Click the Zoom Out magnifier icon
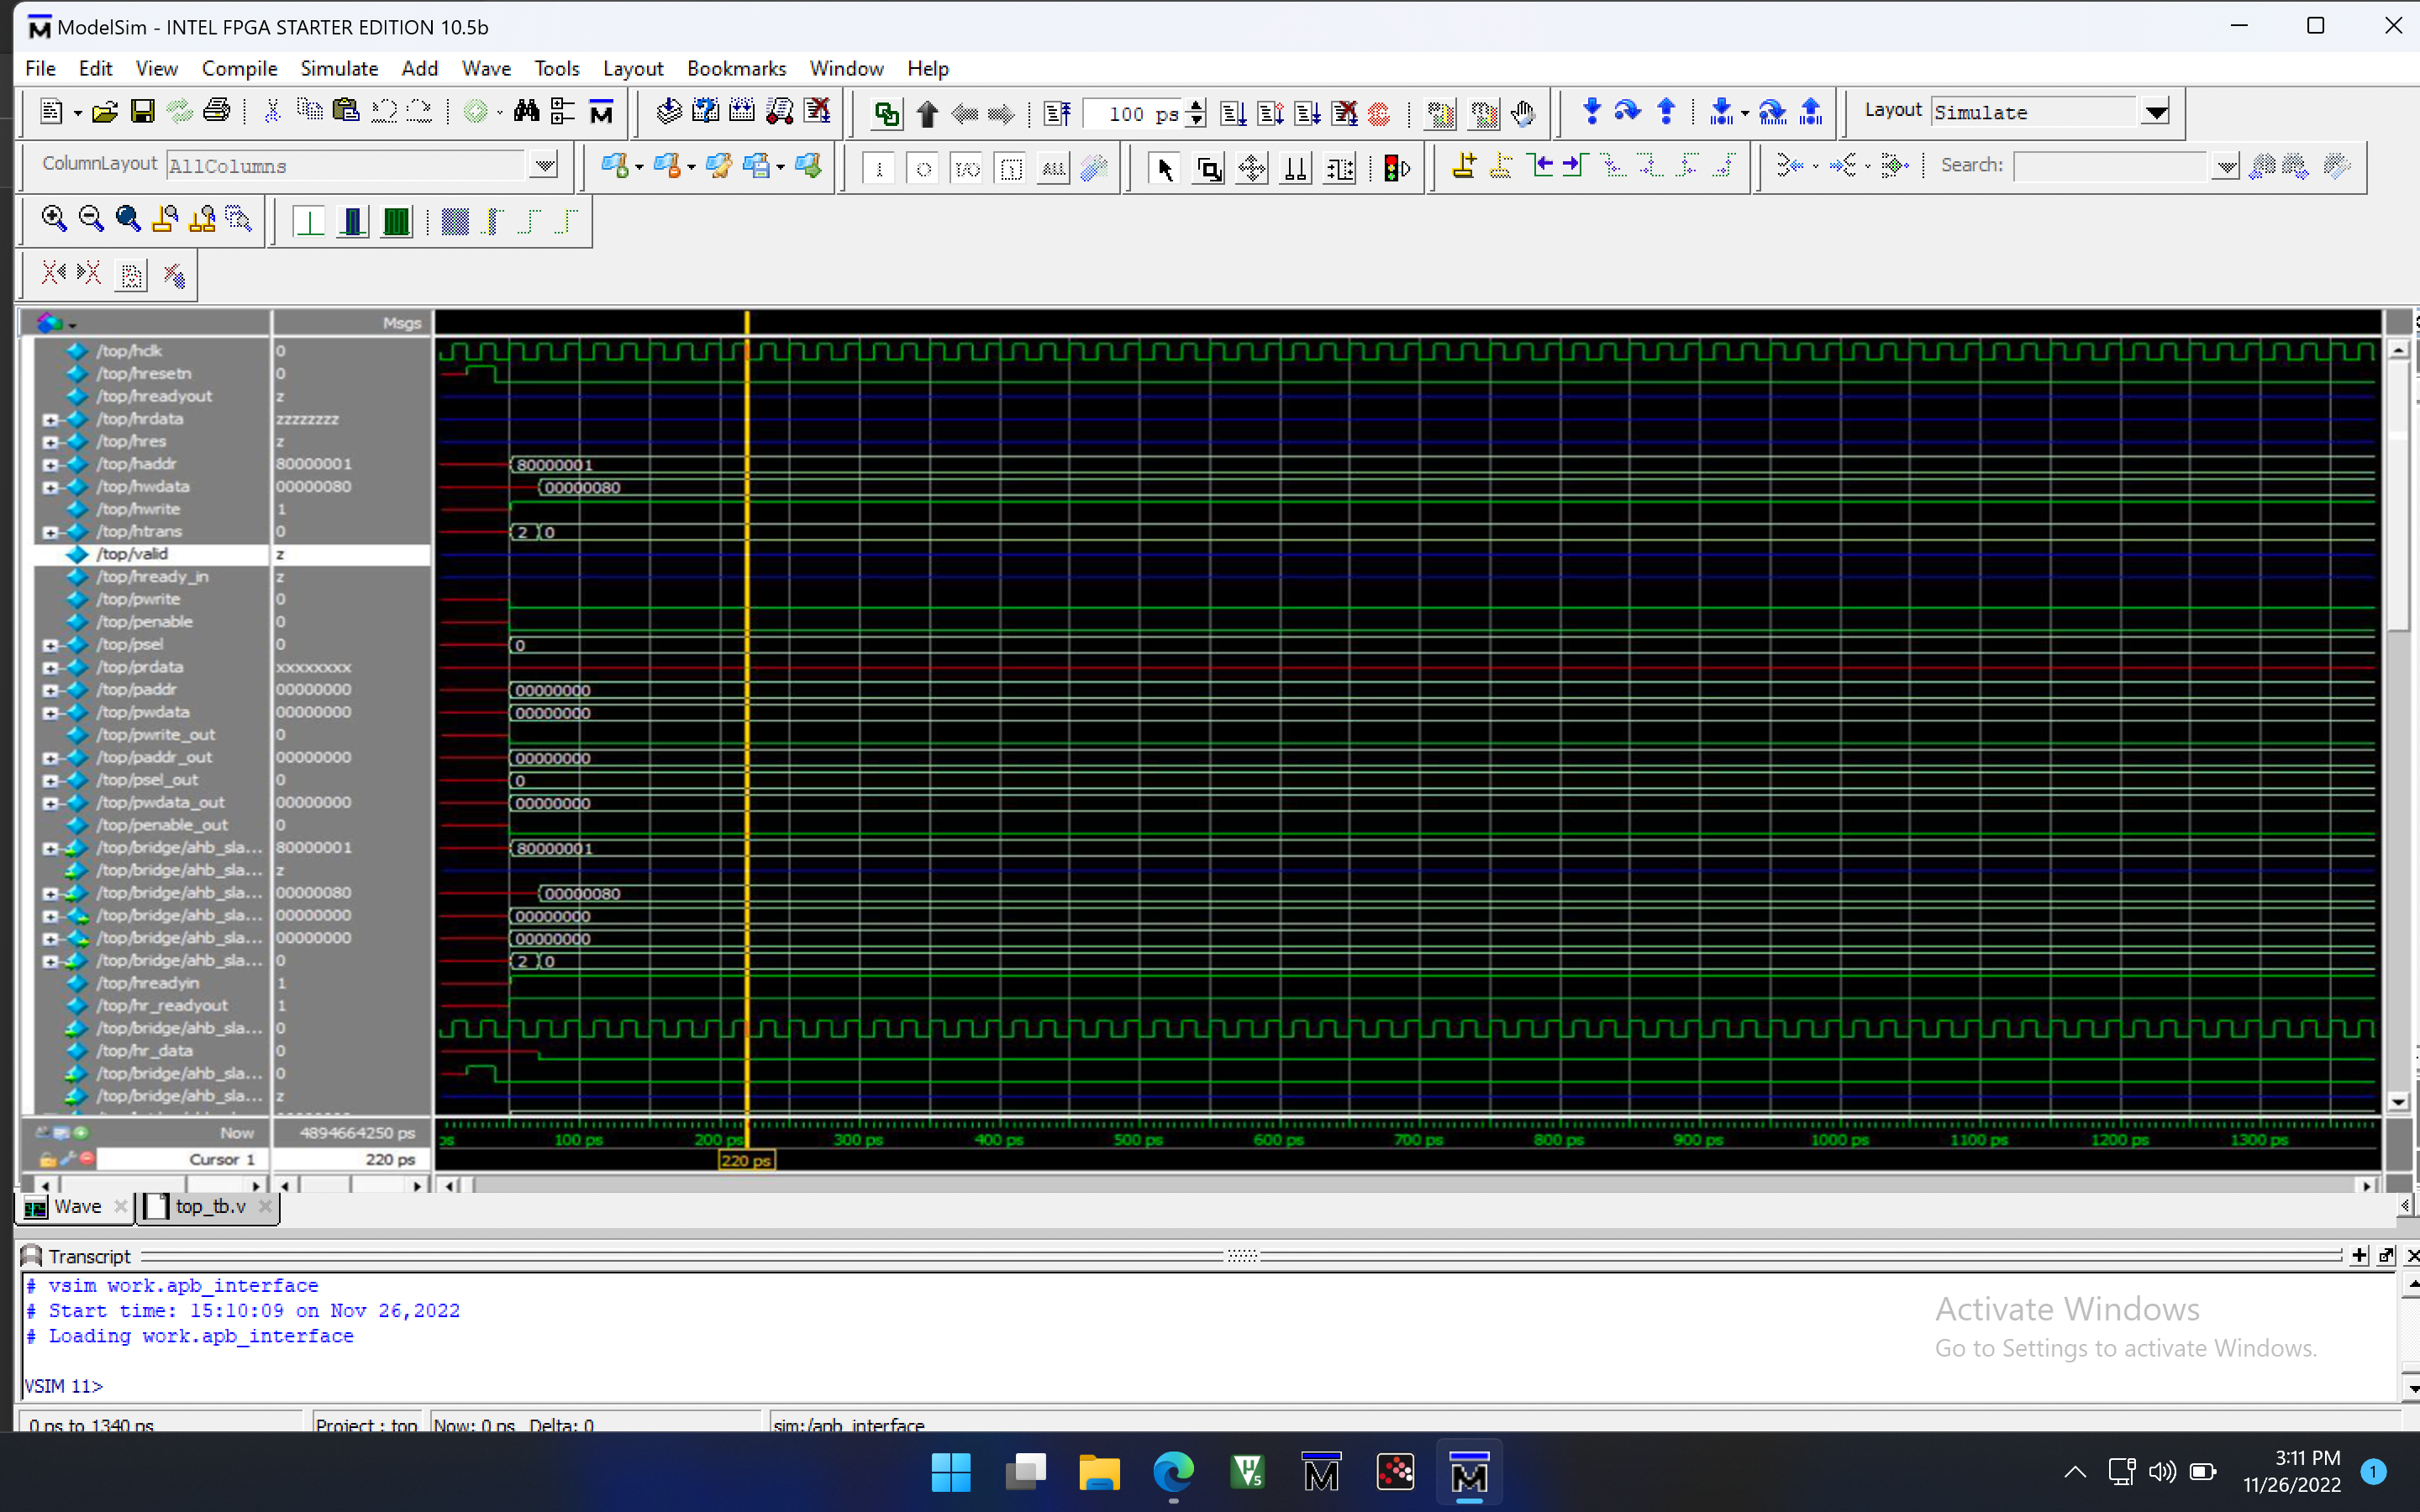 [91, 219]
